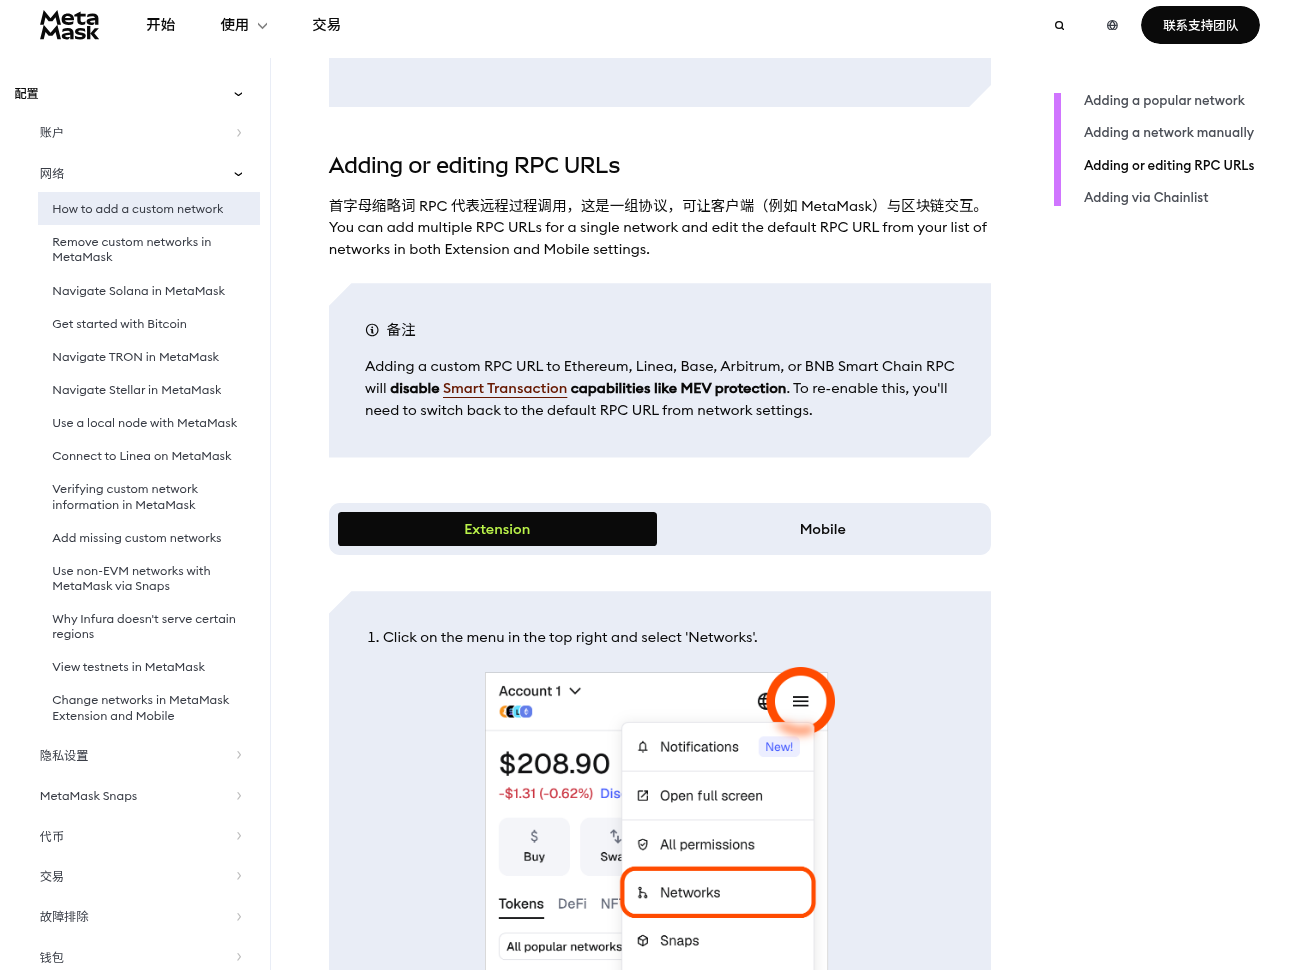Select the Extension tab

click(497, 529)
